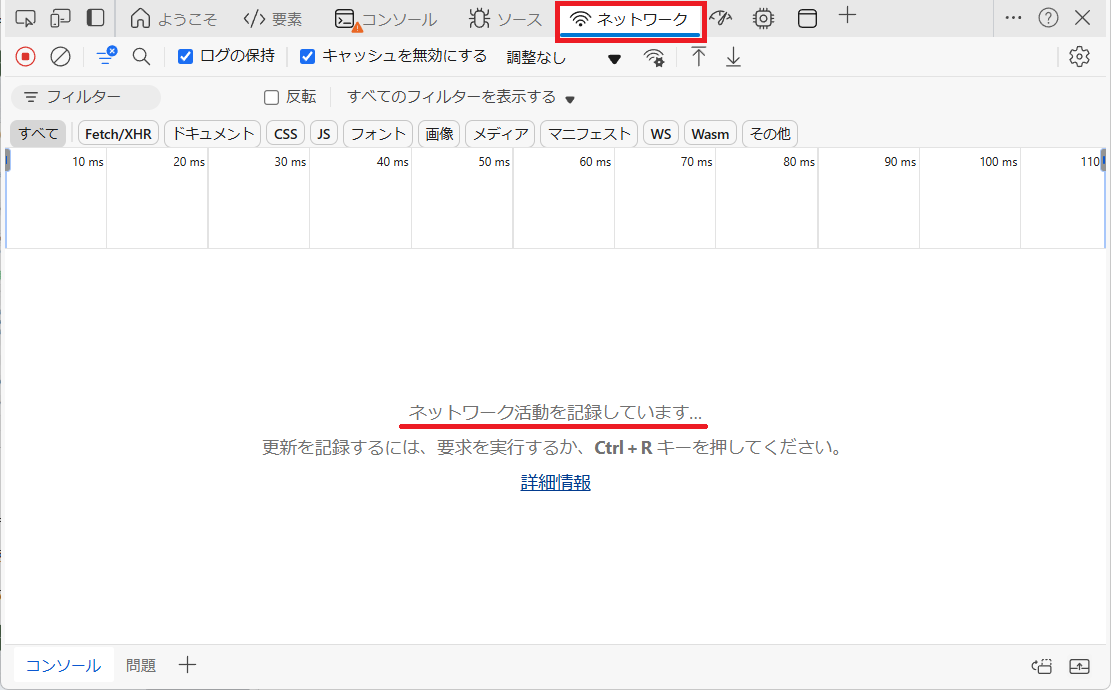The height and width of the screenshot is (690, 1111).
Task: Open network settings gear icon
Action: click(x=1078, y=57)
